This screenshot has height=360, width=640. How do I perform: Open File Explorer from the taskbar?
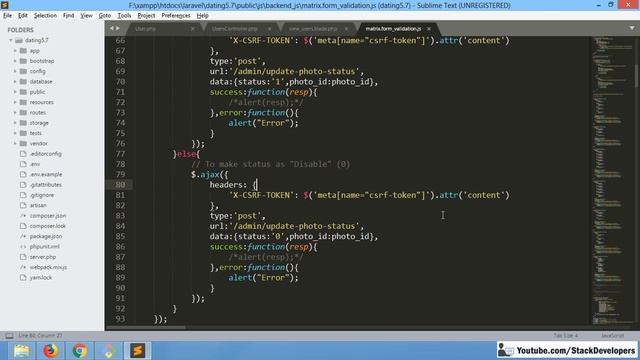[21, 351]
